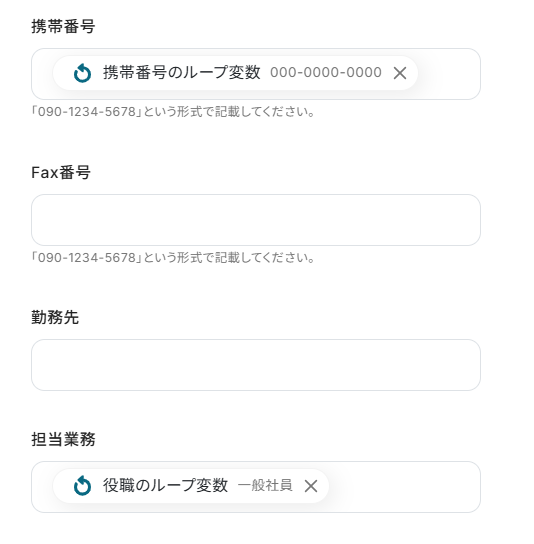Remove the 携帯番号のループ変数 tag with its X

tap(400, 73)
